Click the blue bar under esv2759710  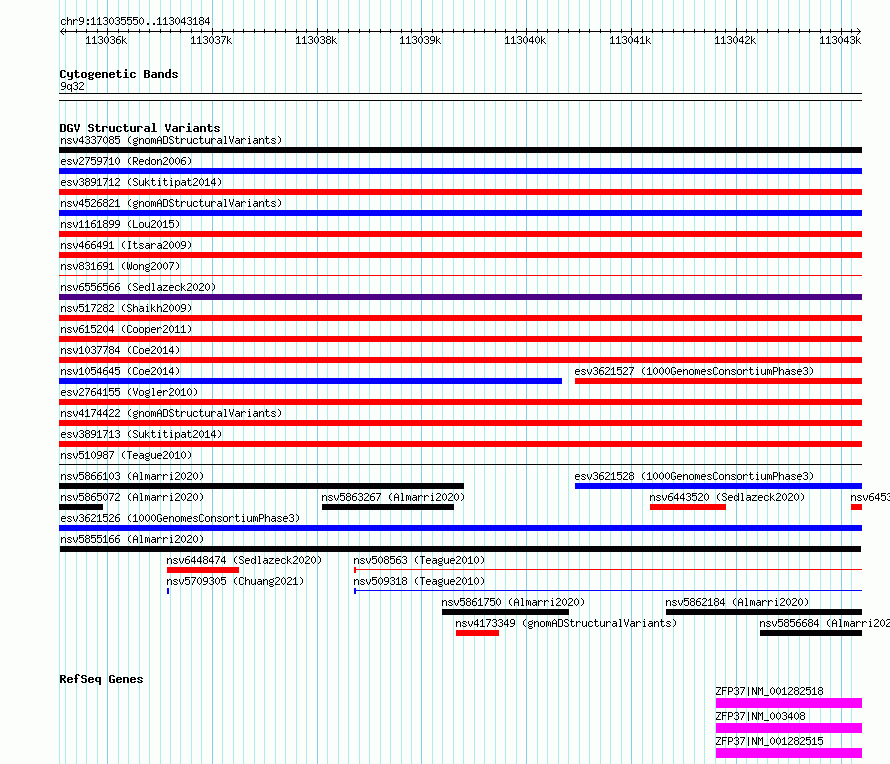click(460, 171)
